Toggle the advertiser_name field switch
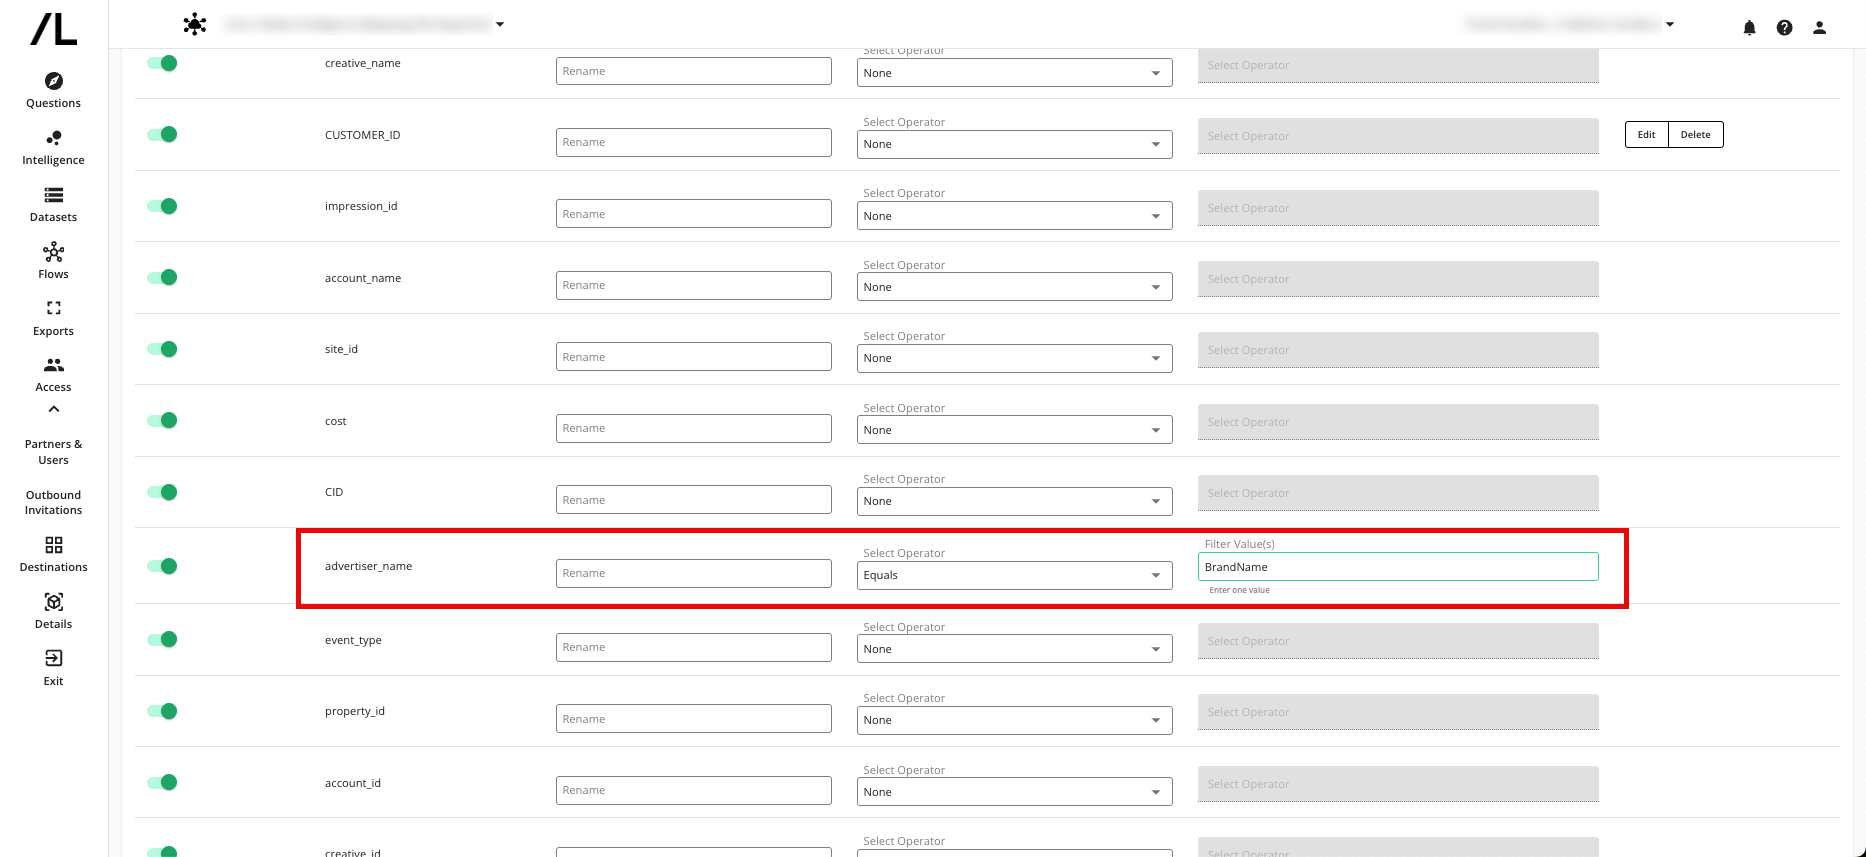 tap(162, 565)
